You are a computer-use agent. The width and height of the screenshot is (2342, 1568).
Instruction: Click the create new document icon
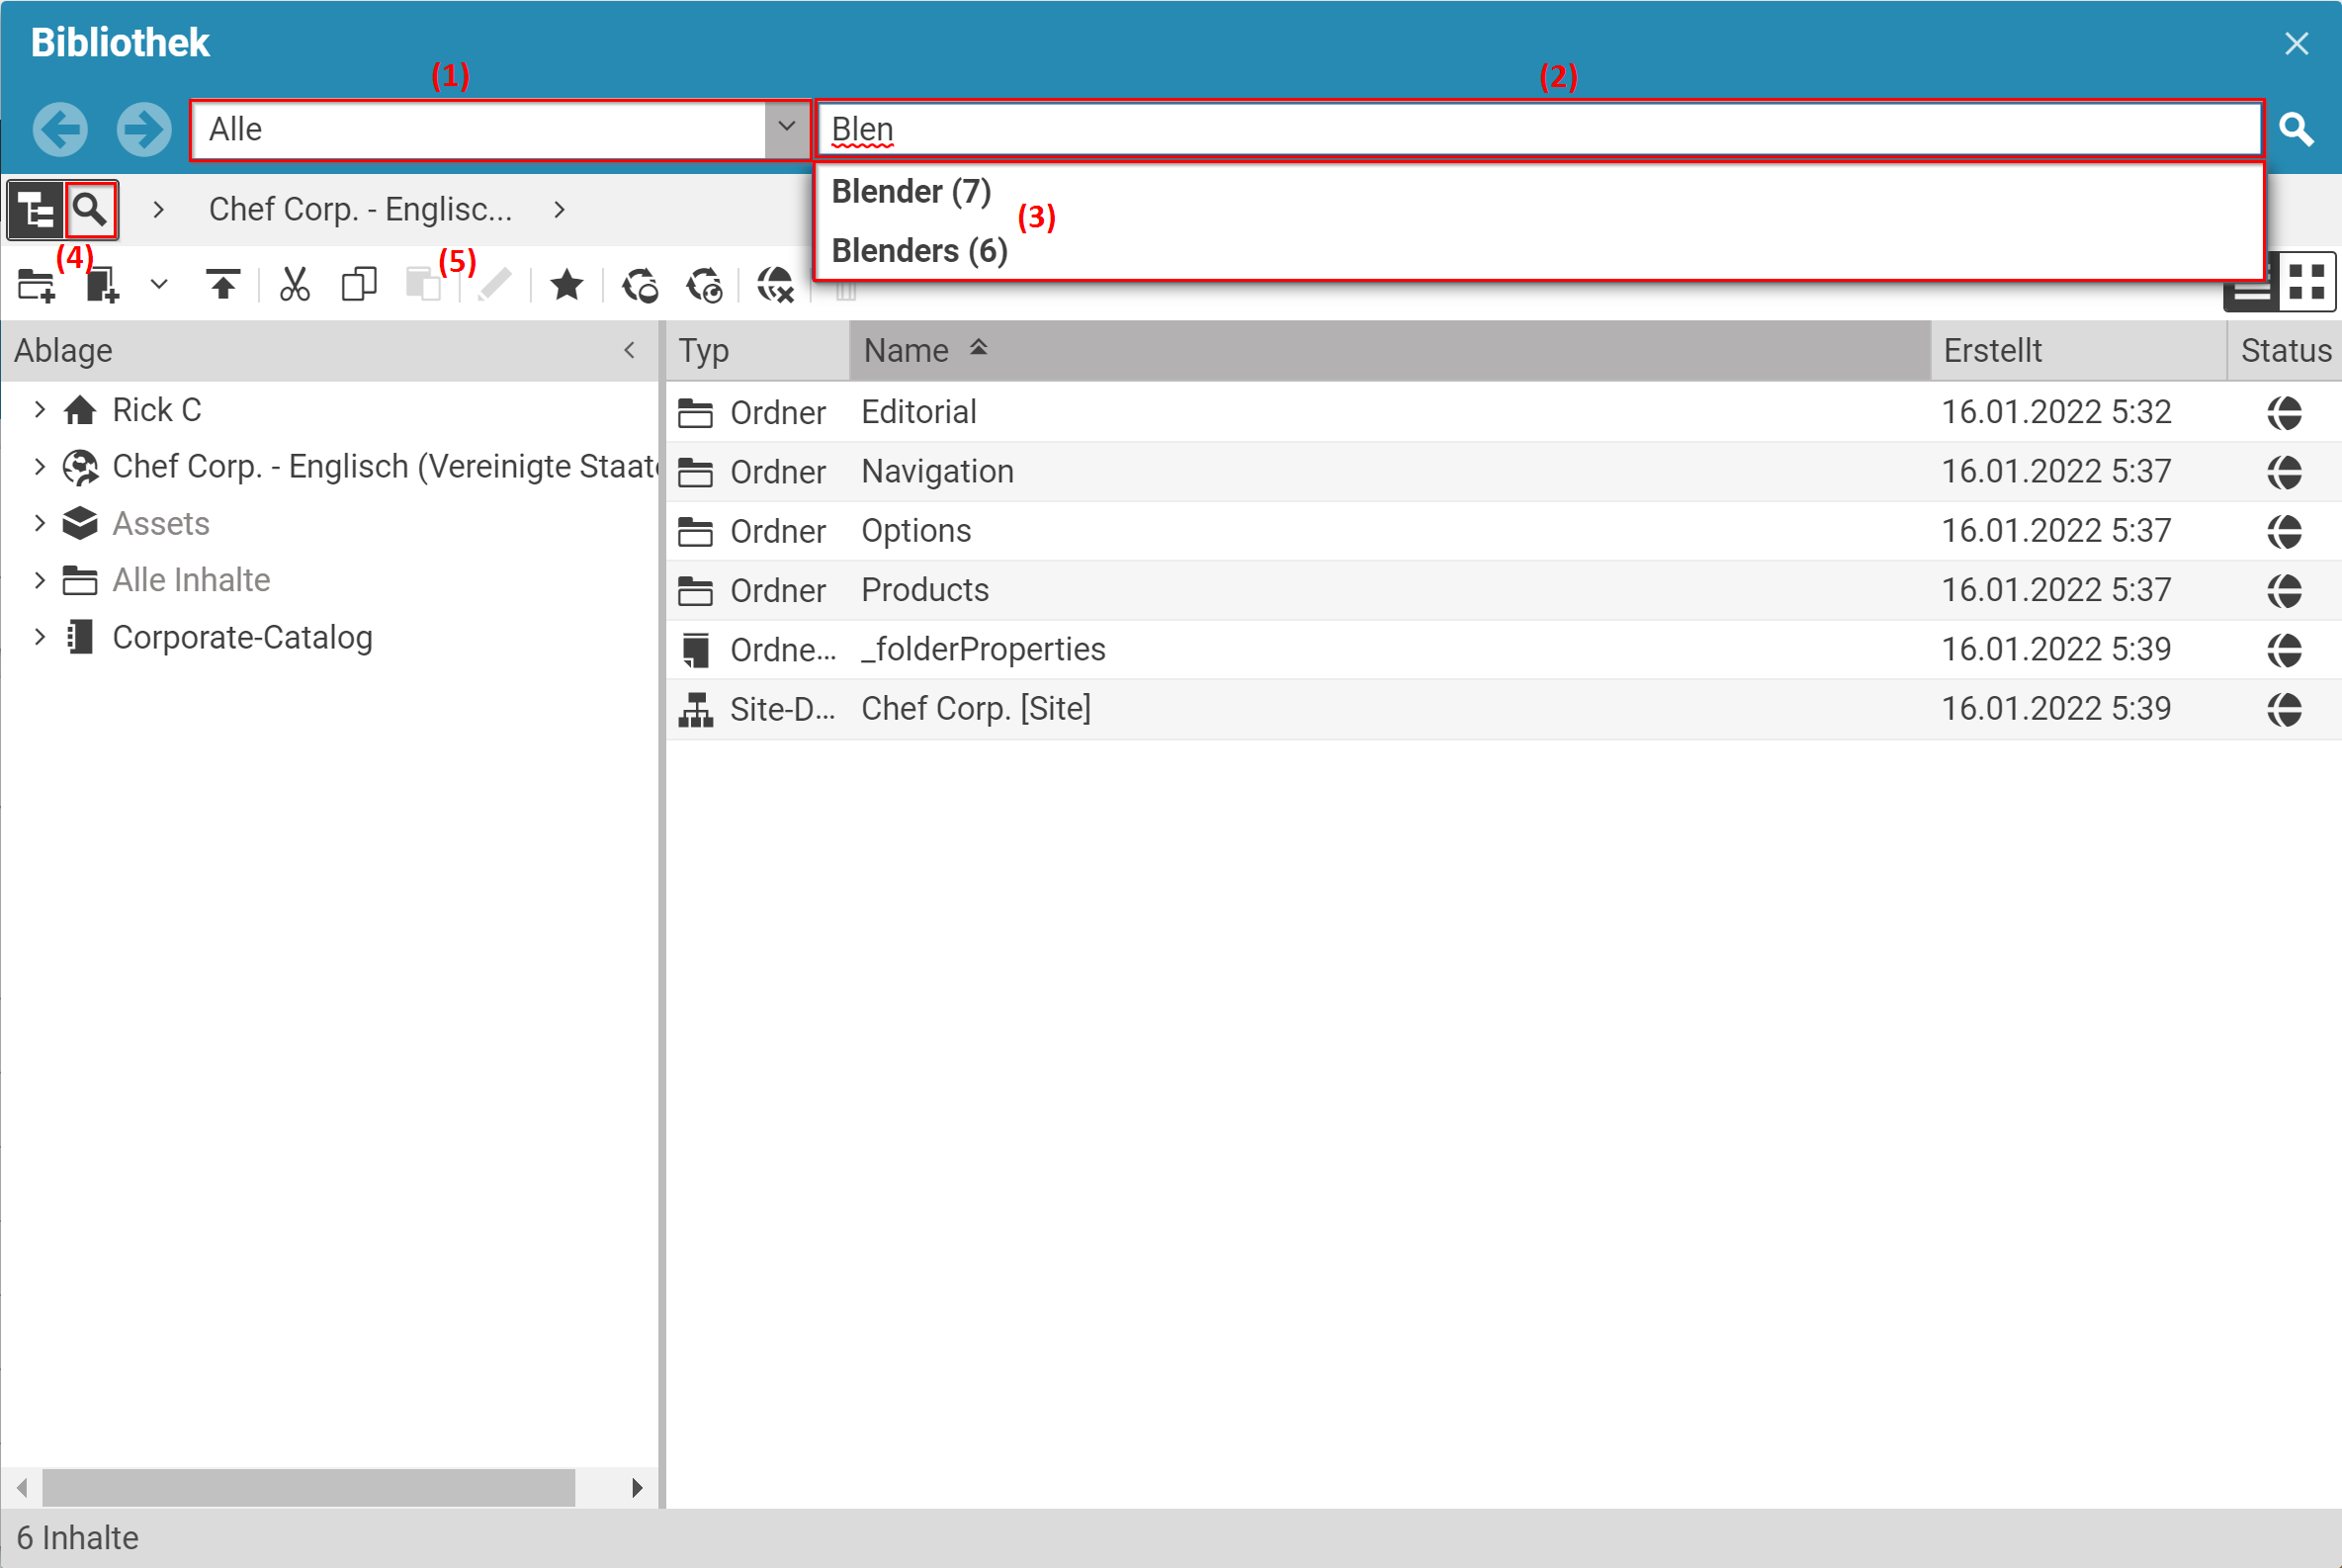point(102,286)
